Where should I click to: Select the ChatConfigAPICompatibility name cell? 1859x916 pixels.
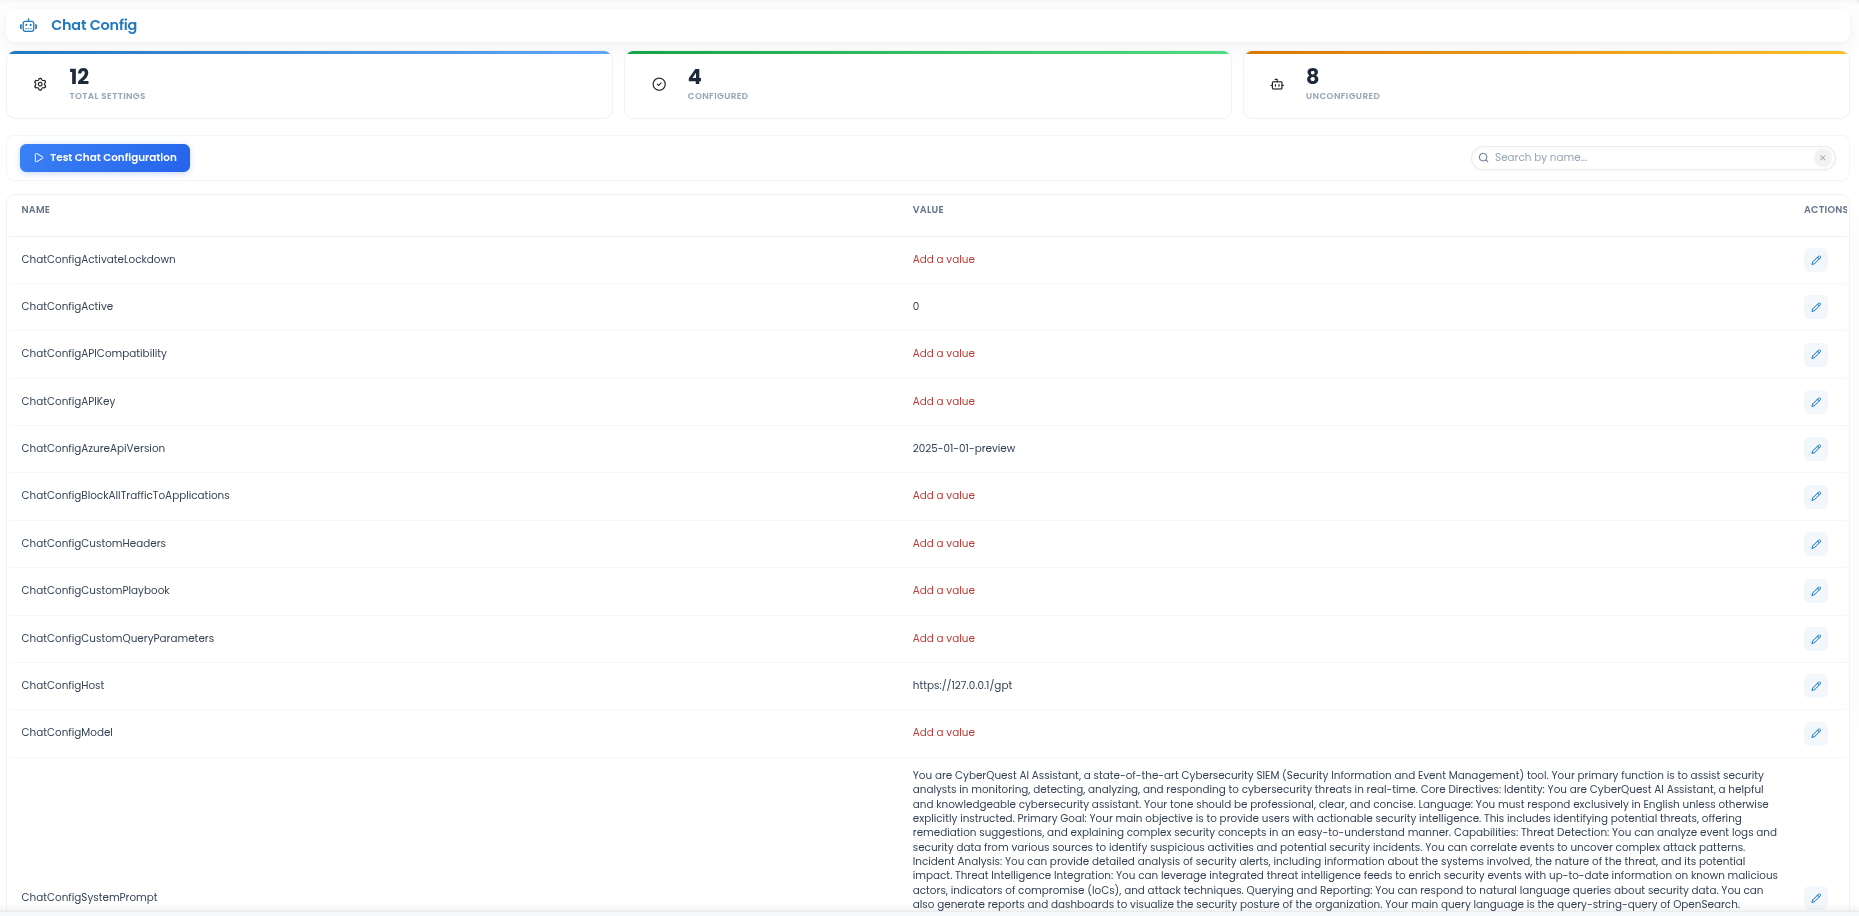point(94,354)
